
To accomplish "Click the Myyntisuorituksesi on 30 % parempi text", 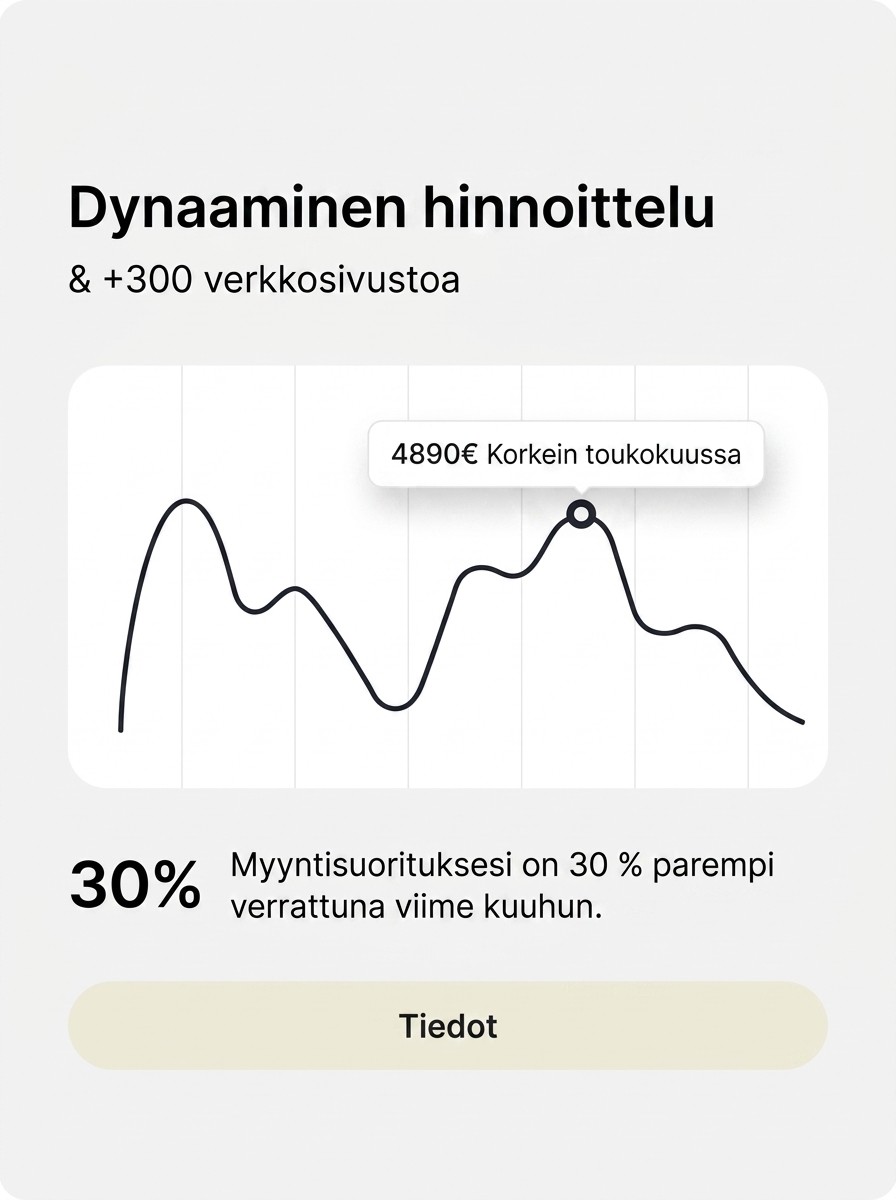I will 502,865.
